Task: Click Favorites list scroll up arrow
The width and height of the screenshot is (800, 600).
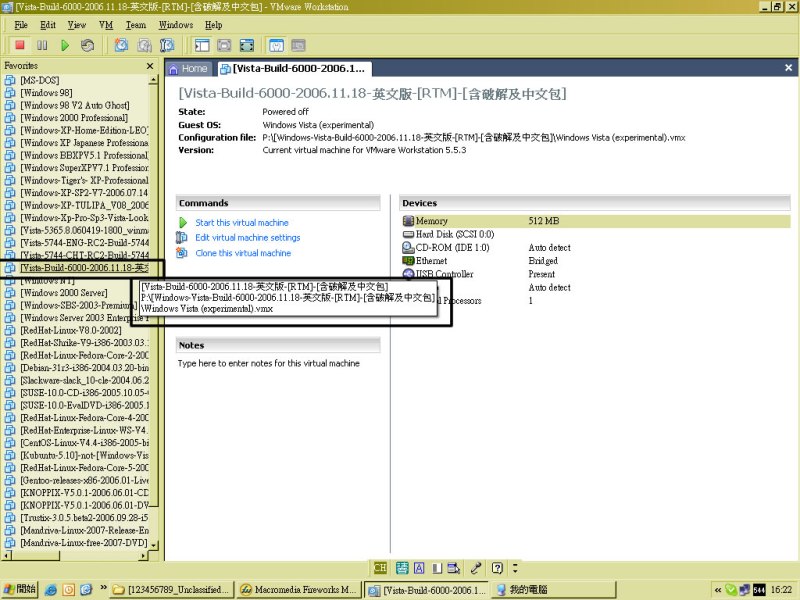Action: pos(153,80)
